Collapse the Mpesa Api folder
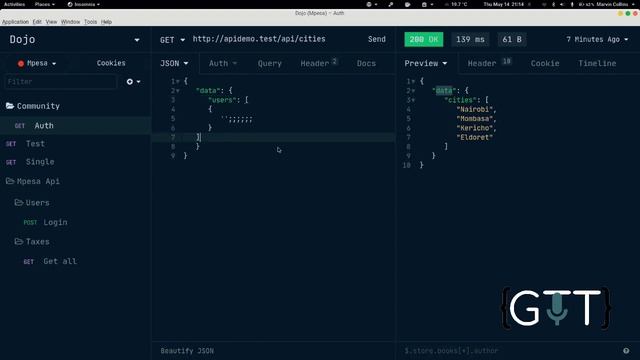Image resolution: width=640 pixels, height=360 pixels. click(33, 181)
